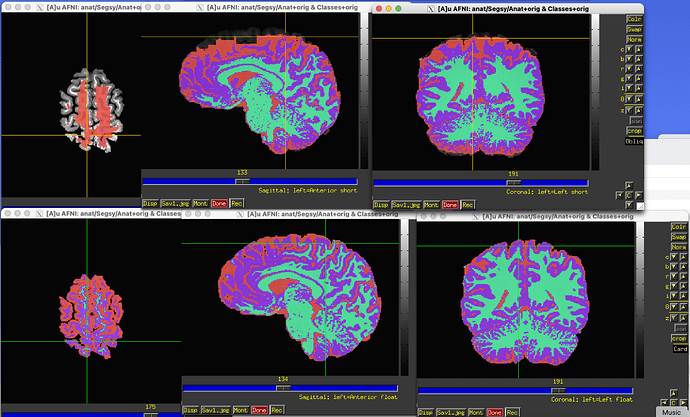
Task: Click Done in upper sagittal window
Action: click(x=219, y=203)
